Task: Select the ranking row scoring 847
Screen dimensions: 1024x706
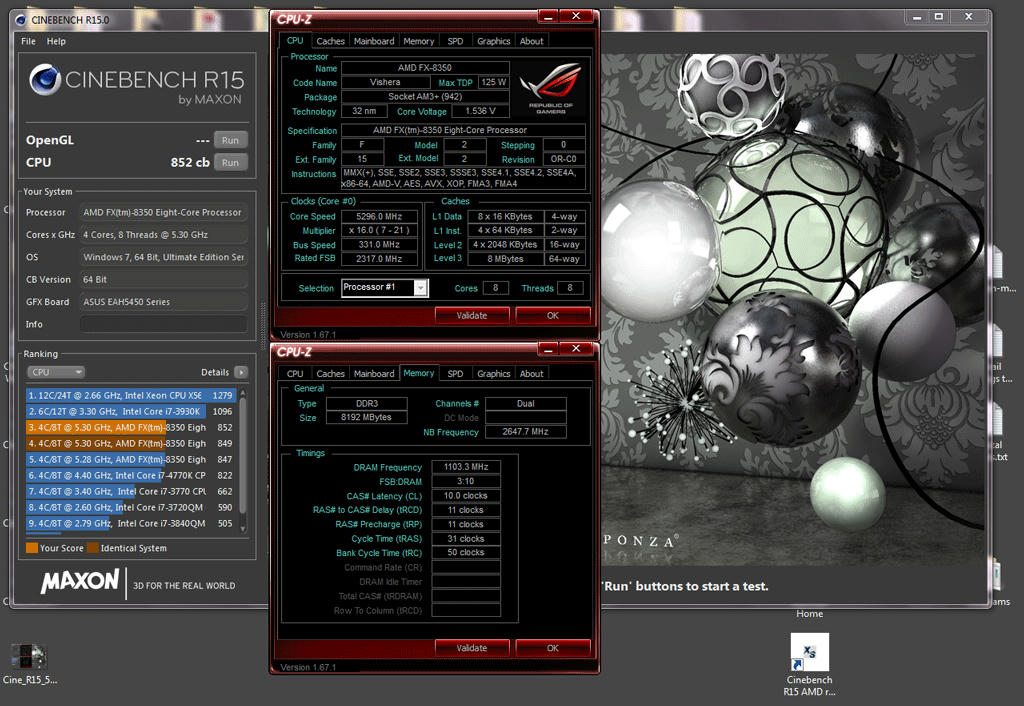Action: pyautogui.click(x=131, y=459)
